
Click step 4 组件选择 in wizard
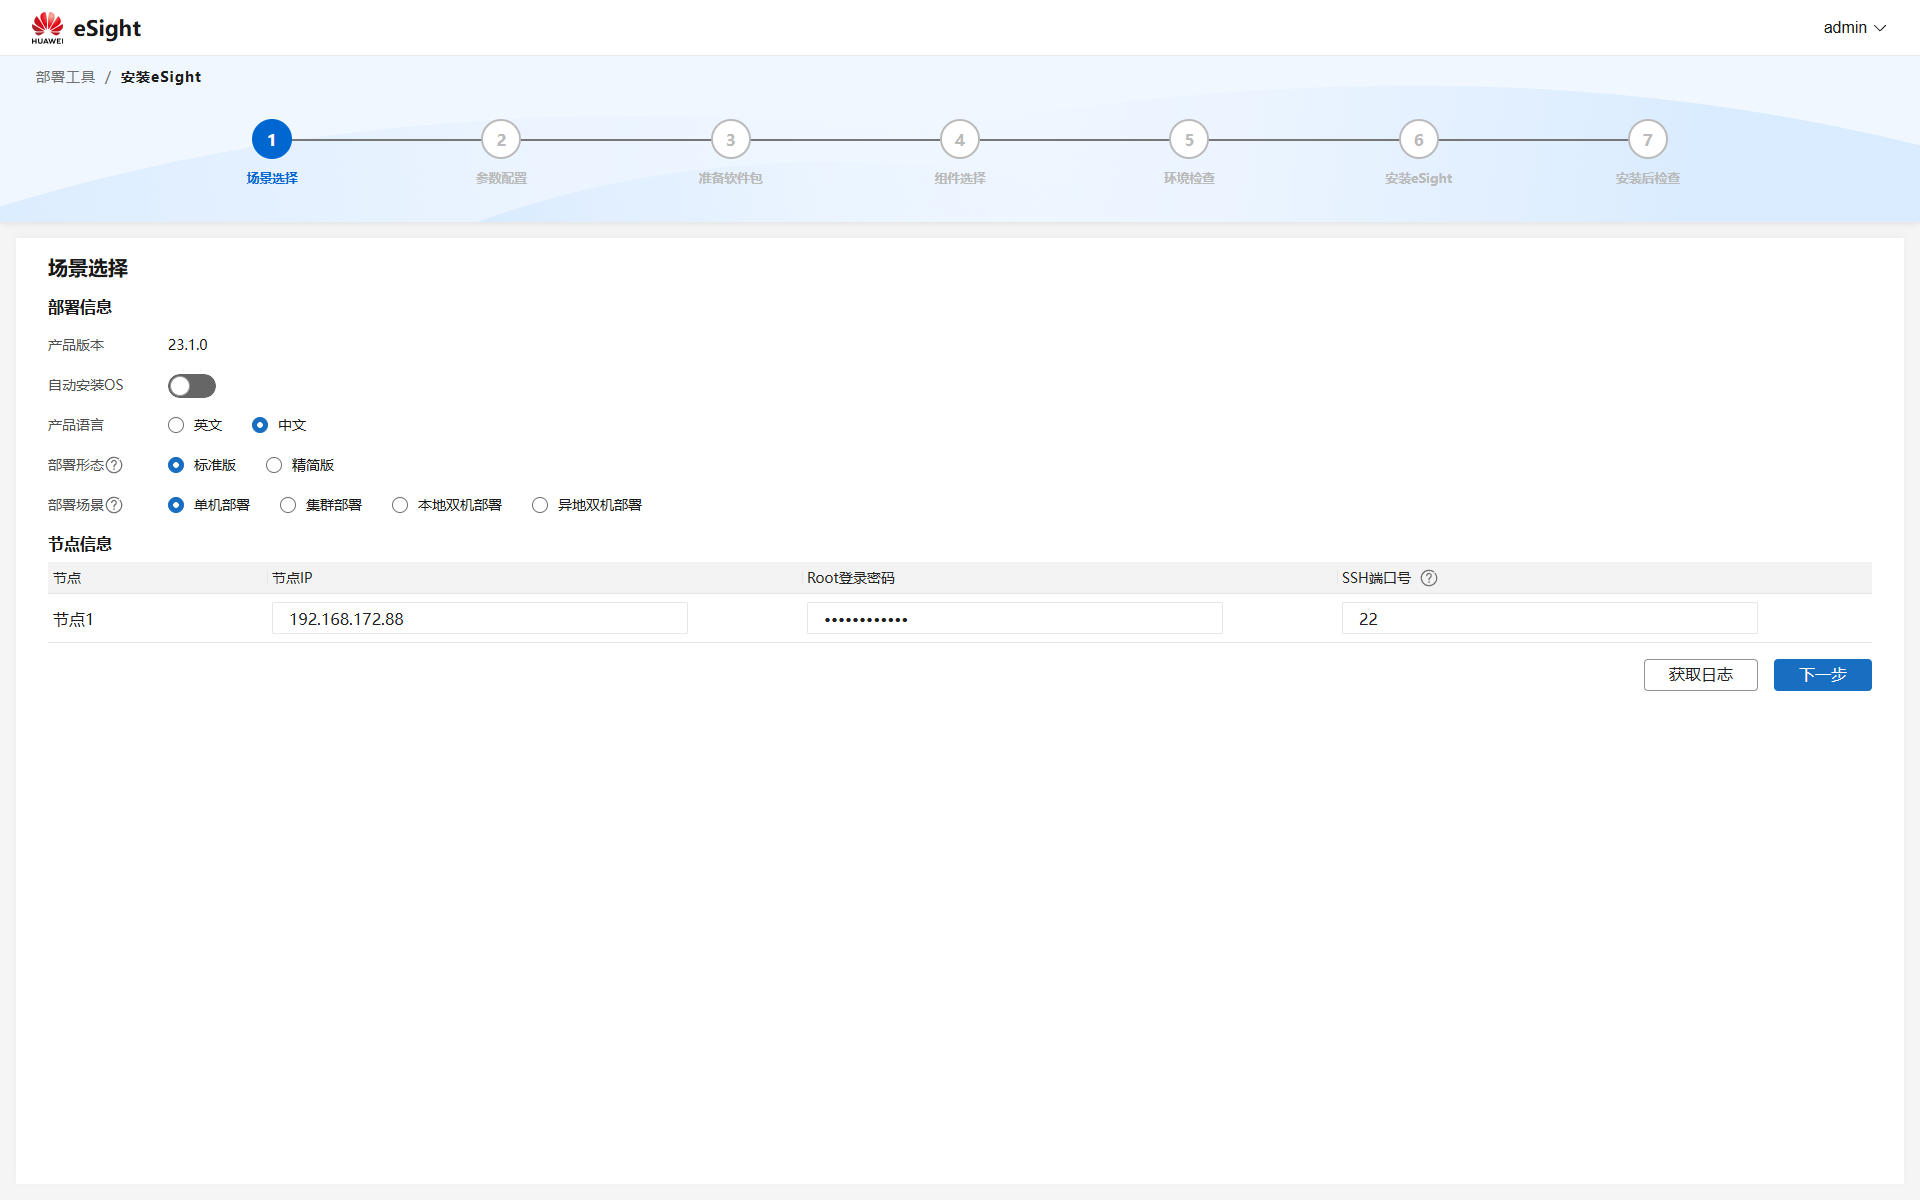coord(960,140)
